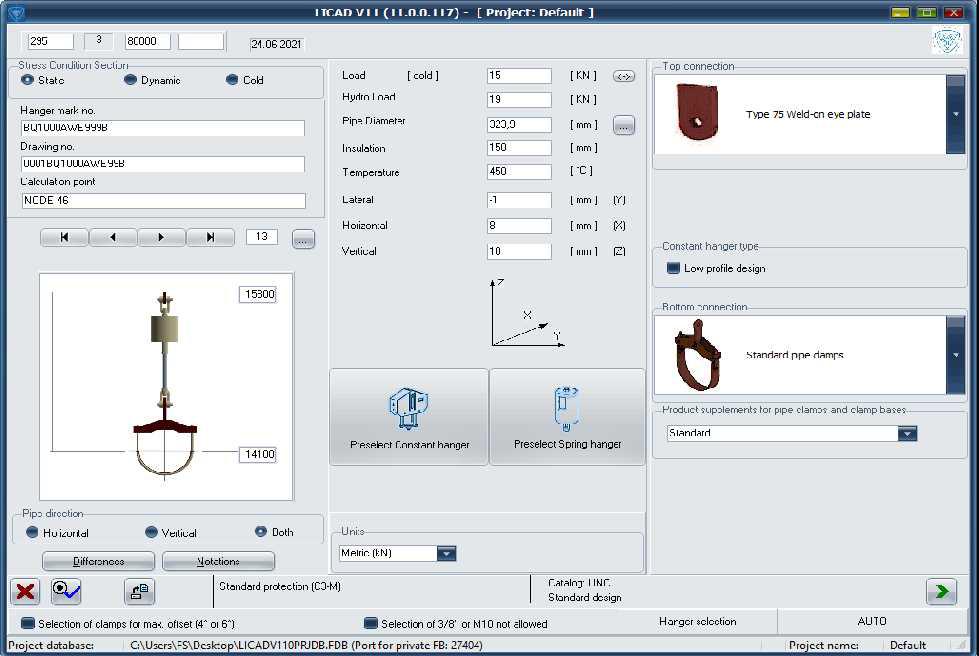
Task: Go to previous record button
Action: tap(112, 237)
